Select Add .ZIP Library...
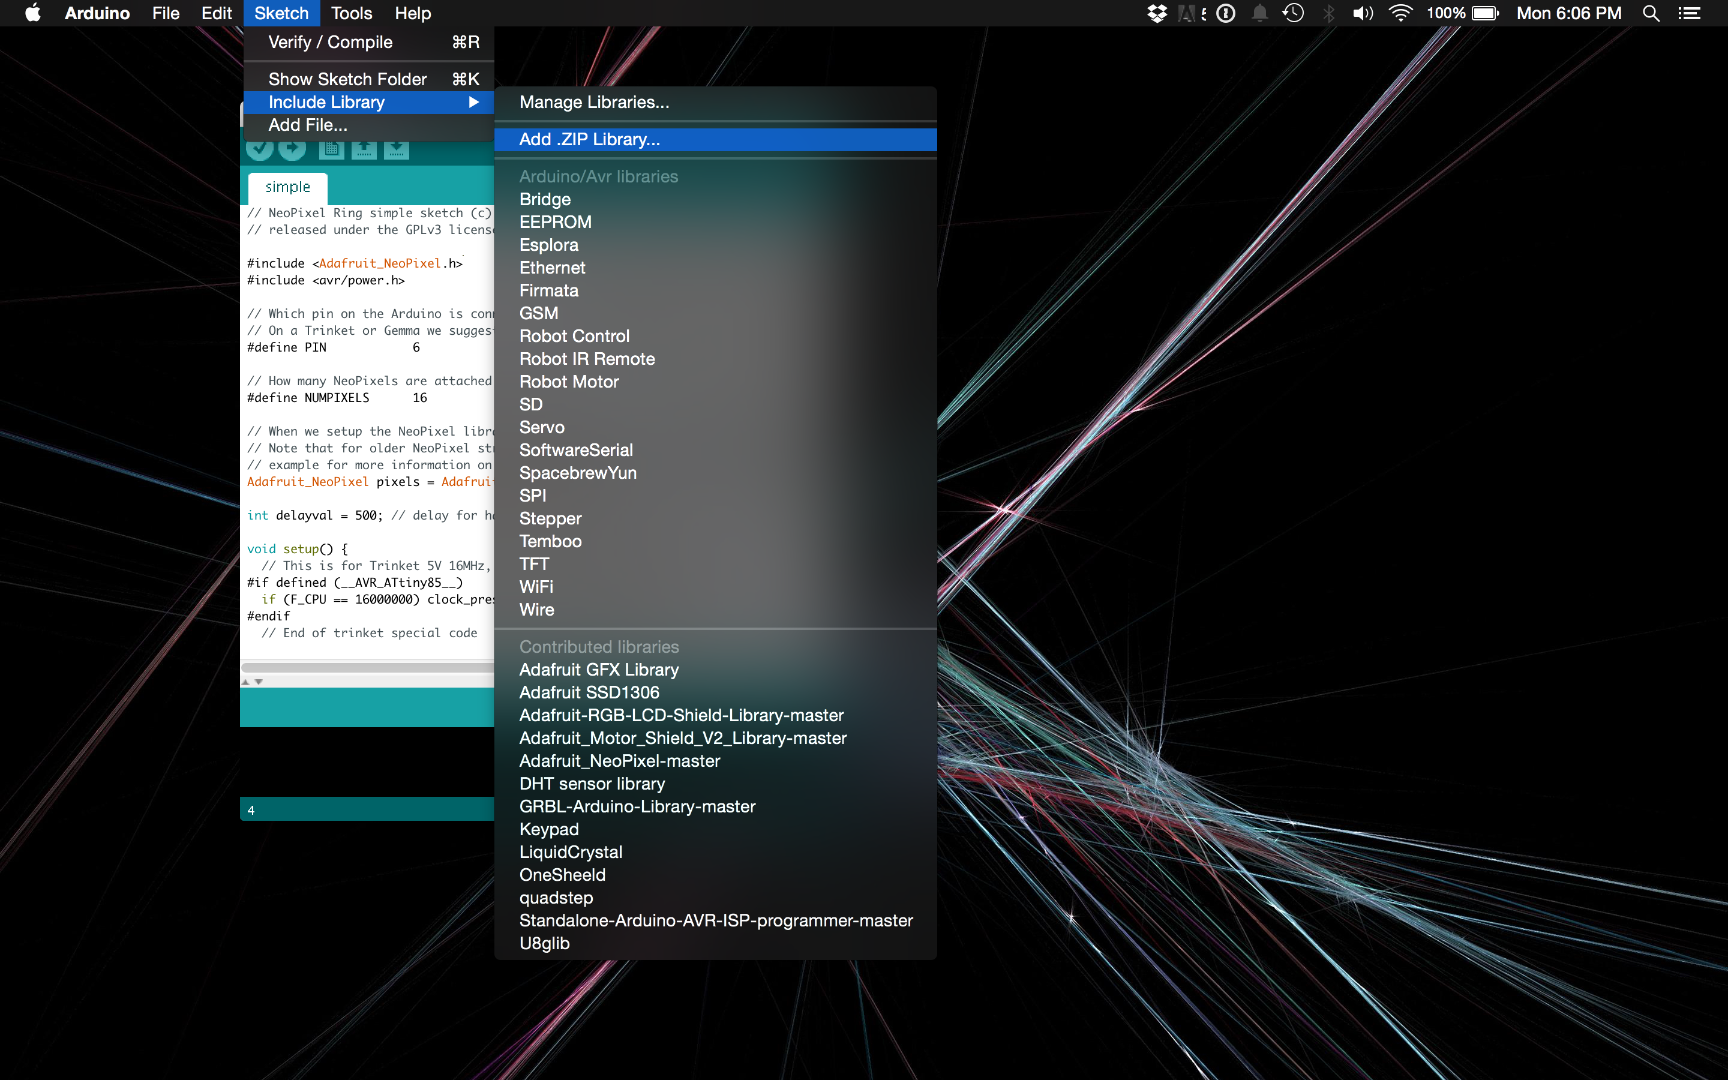 (x=715, y=139)
